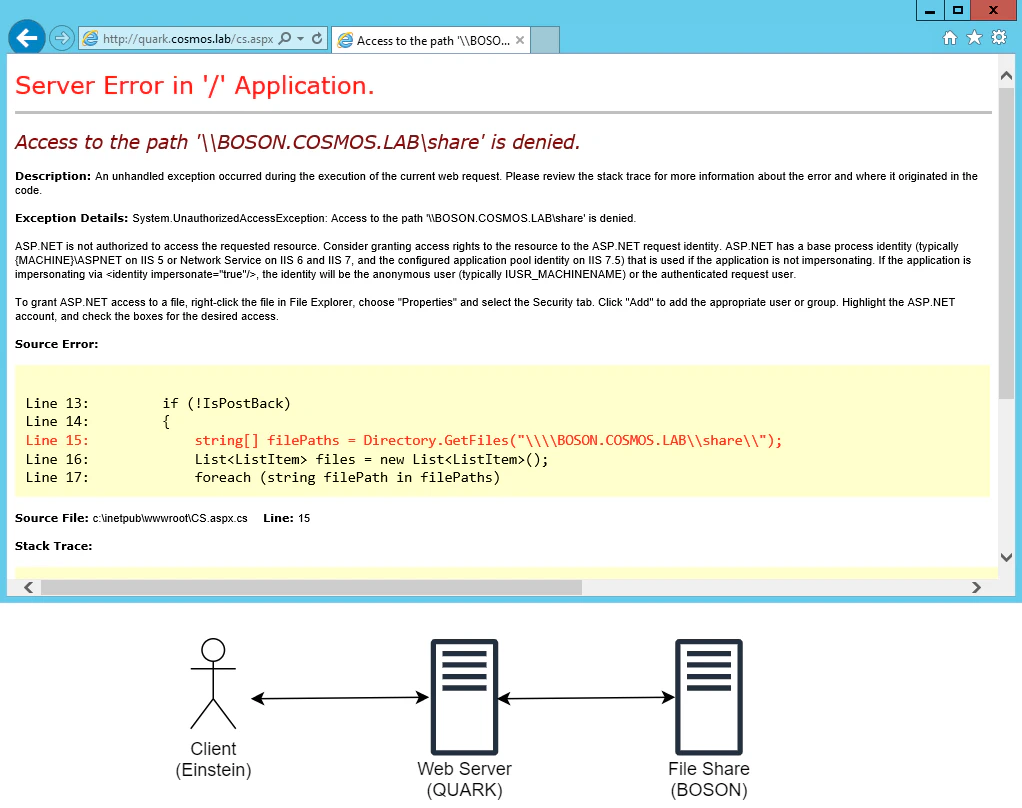This screenshot has height=808, width=1022.
Task: Open the Tools gear menu
Action: 999,38
